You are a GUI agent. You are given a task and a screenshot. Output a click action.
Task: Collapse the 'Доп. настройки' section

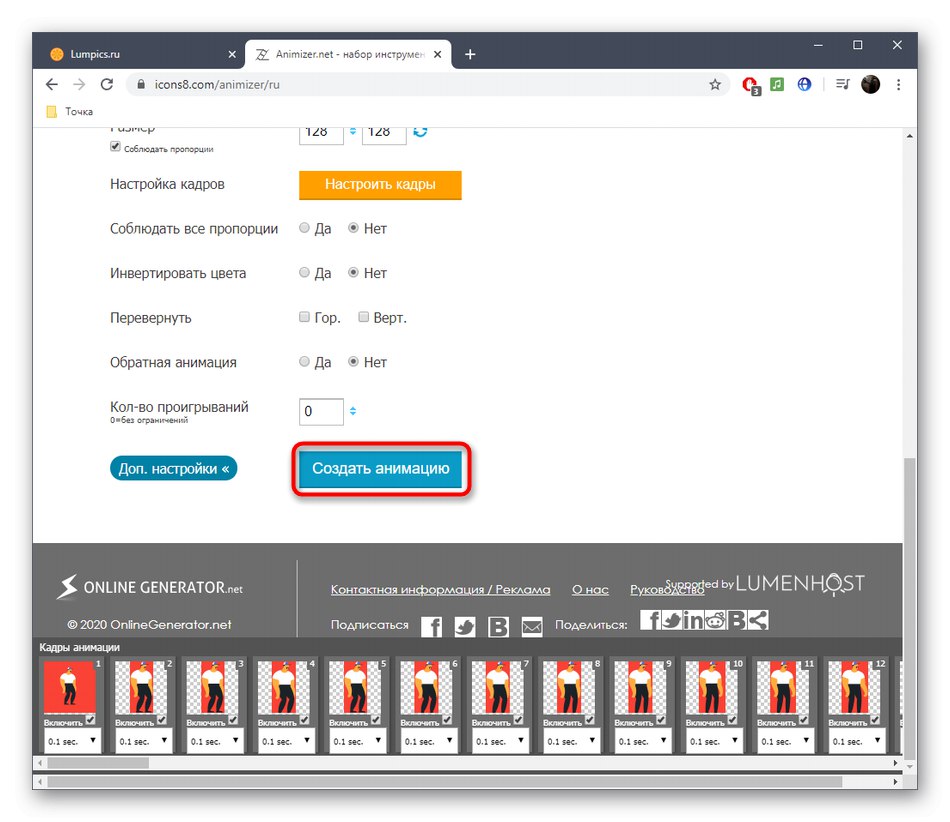173,467
